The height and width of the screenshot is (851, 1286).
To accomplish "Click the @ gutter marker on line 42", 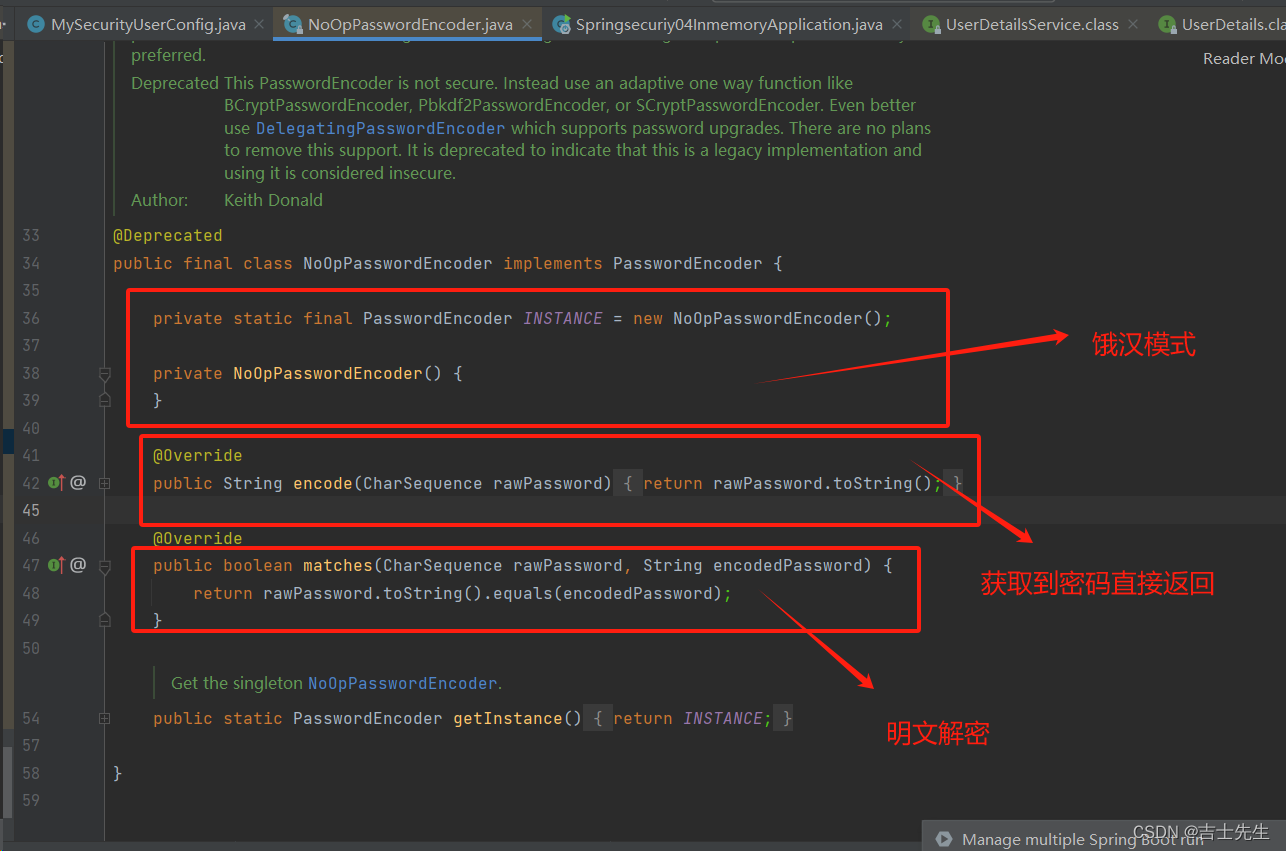I will pyautogui.click(x=78, y=483).
